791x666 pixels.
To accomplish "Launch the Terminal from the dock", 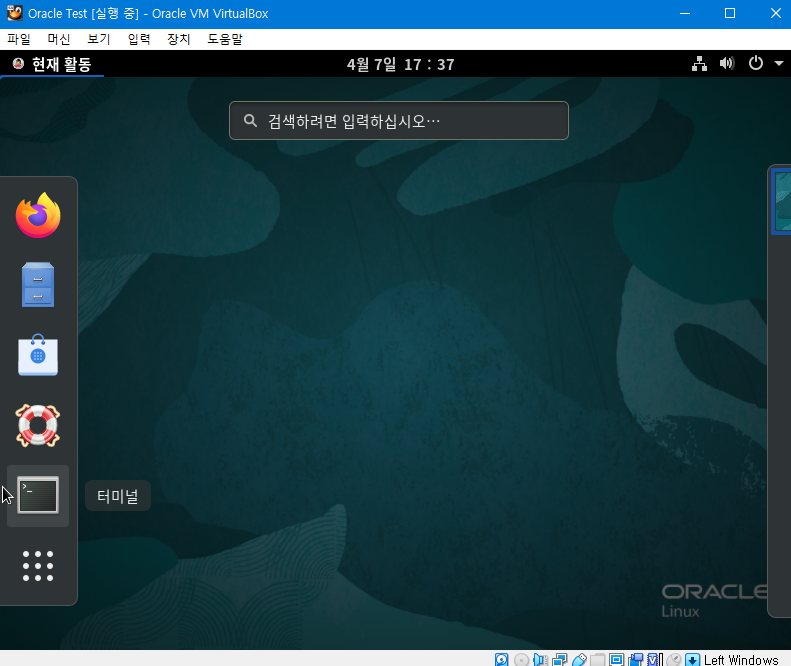I will (38, 495).
